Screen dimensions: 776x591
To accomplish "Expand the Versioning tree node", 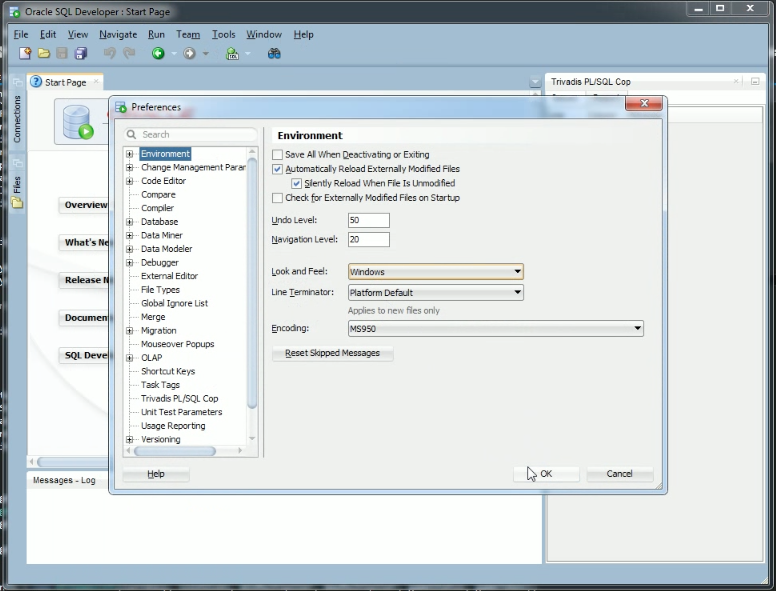I will point(130,439).
